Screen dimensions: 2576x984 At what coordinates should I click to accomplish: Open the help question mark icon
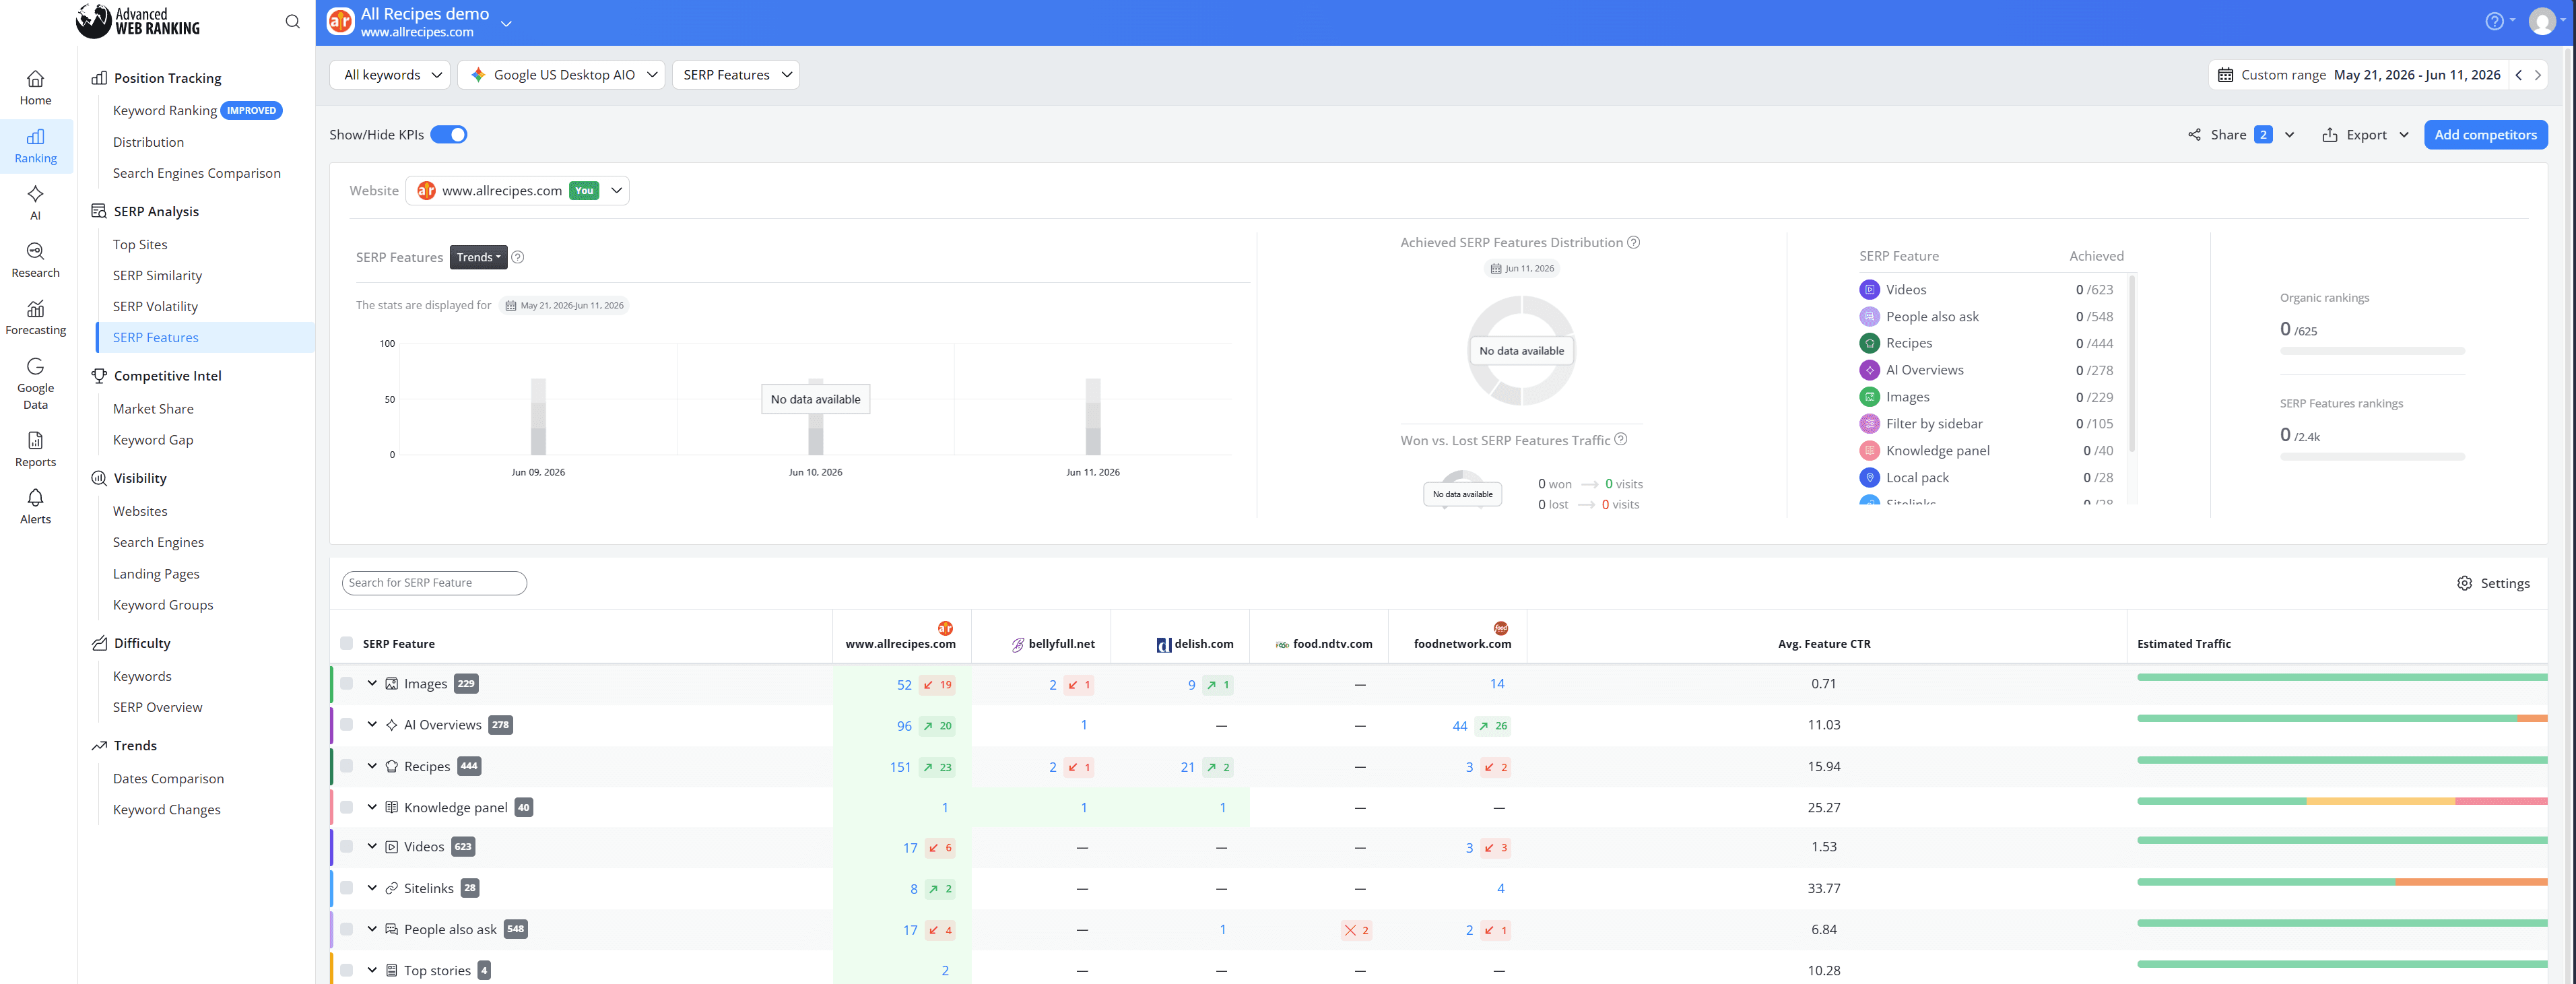[2494, 21]
